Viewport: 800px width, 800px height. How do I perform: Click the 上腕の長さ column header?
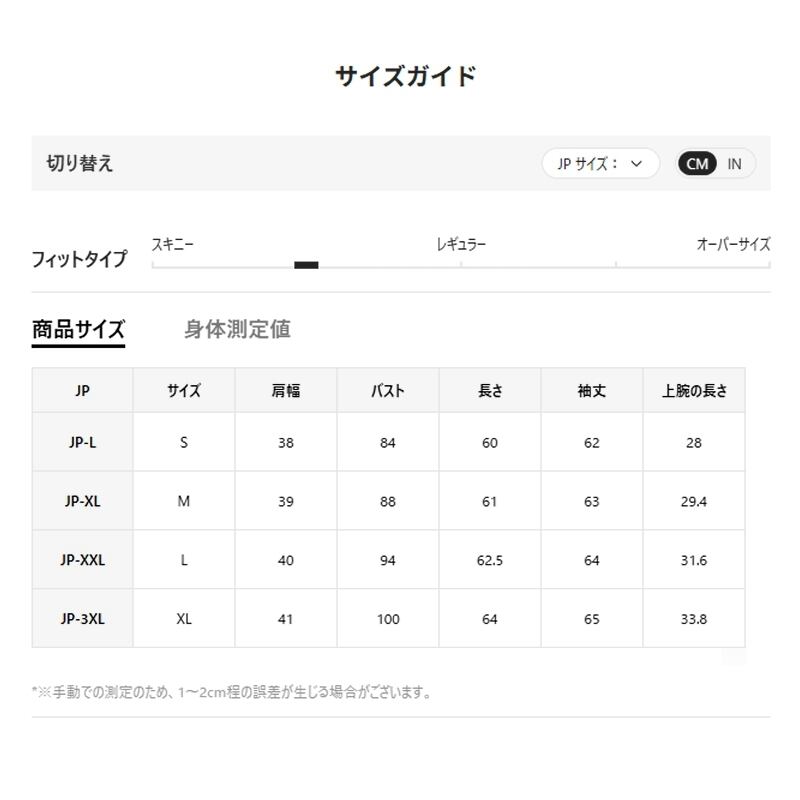click(694, 390)
